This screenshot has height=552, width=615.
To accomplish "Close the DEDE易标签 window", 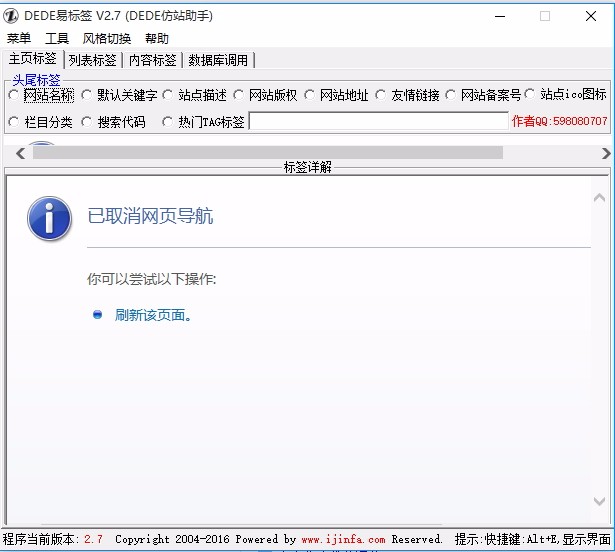I will click(x=591, y=16).
